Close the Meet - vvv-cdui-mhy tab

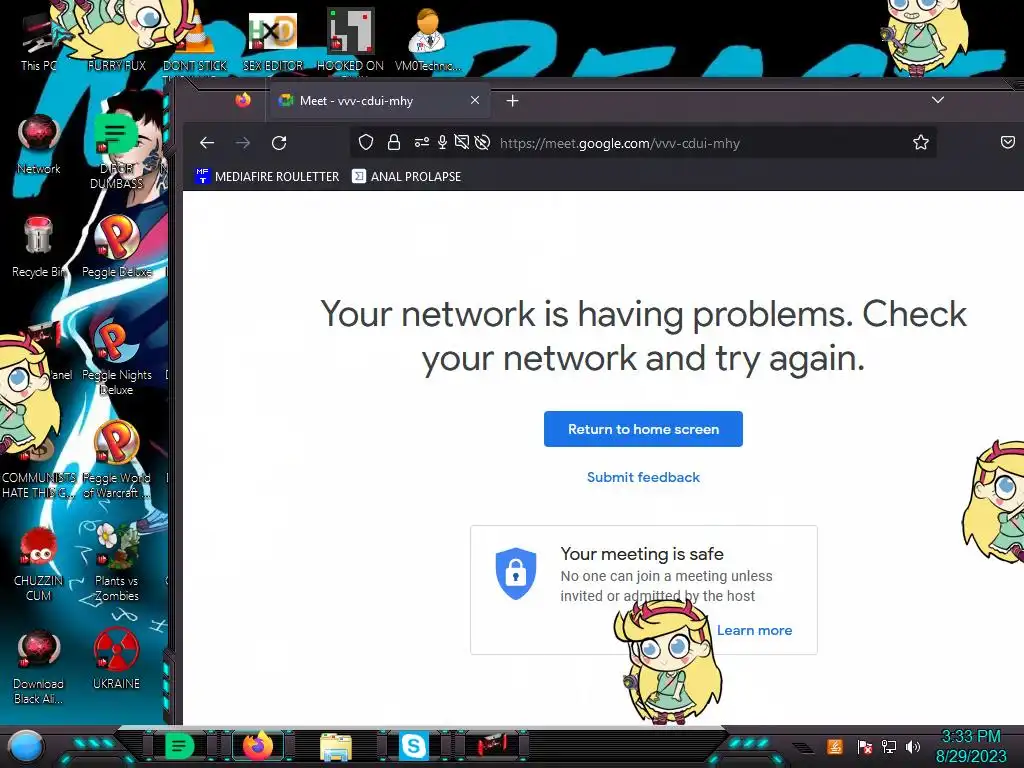[475, 101]
